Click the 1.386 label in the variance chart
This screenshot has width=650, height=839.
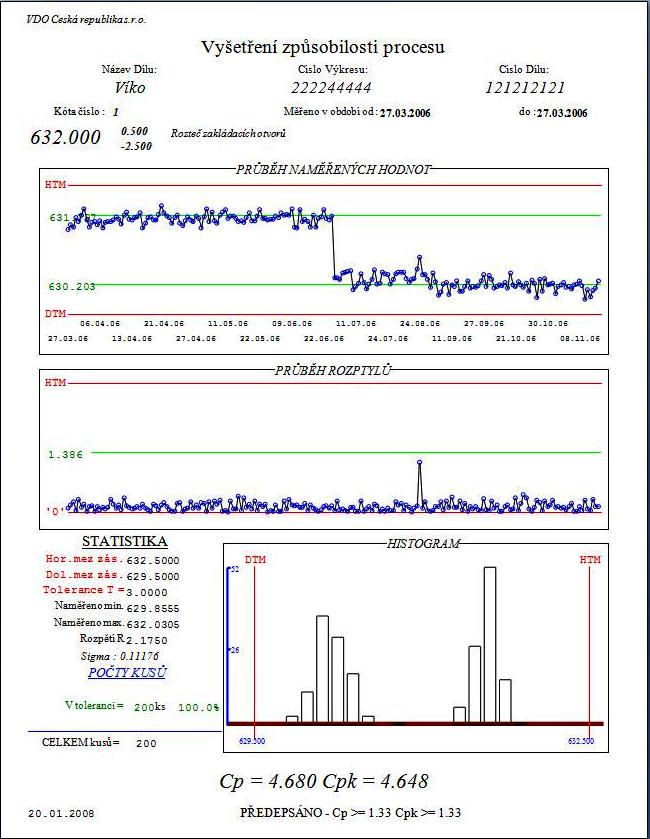pyautogui.click(x=66, y=455)
